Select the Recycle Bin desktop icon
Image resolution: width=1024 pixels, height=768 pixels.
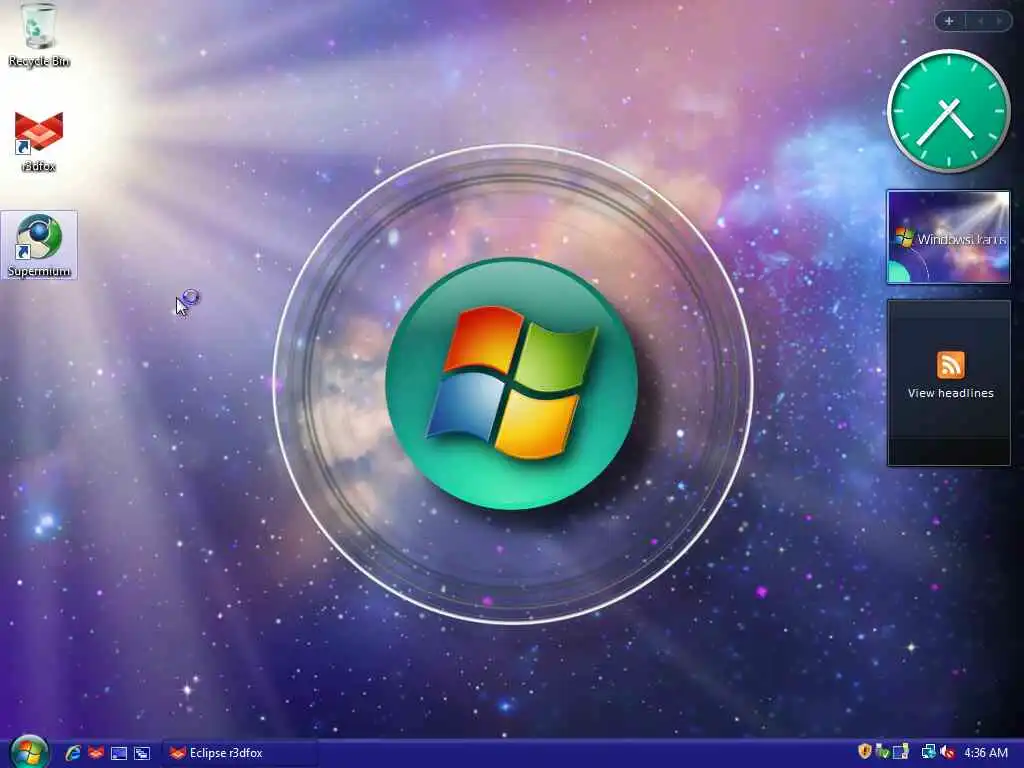(x=39, y=34)
